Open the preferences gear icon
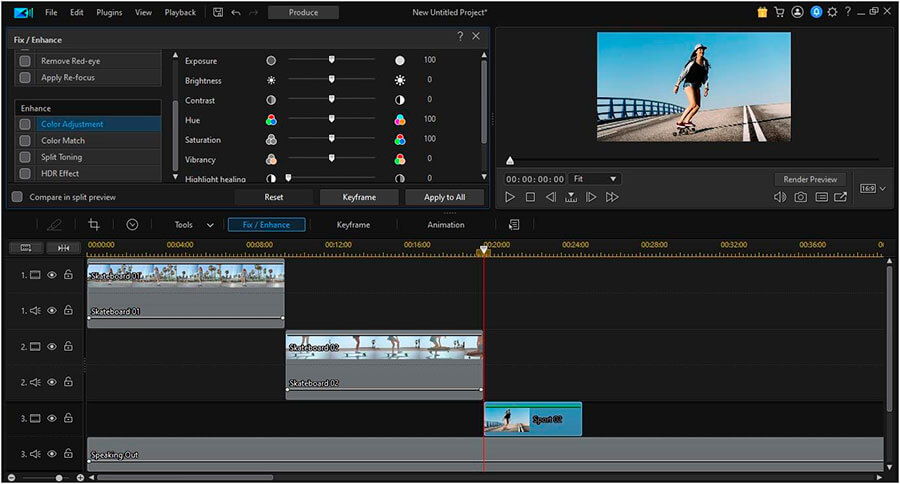Viewport: 900px width, 484px height. [832, 12]
